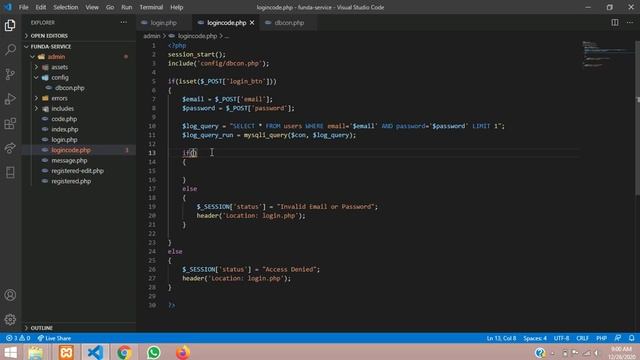Open dbcon.php in the explorer tree
Screen dimensions: 640x360
point(70,88)
